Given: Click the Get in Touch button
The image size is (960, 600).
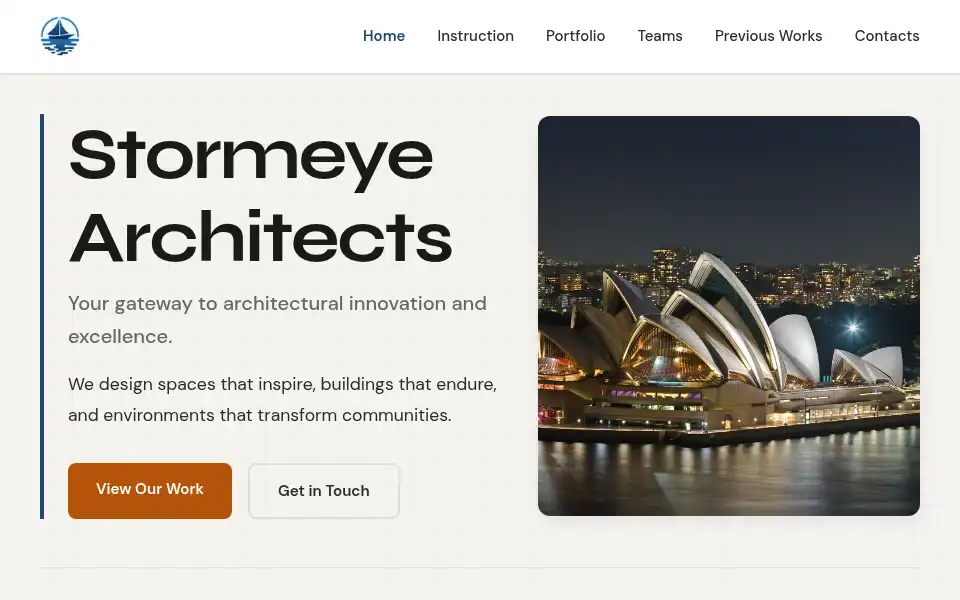Looking at the screenshot, I should pos(324,490).
